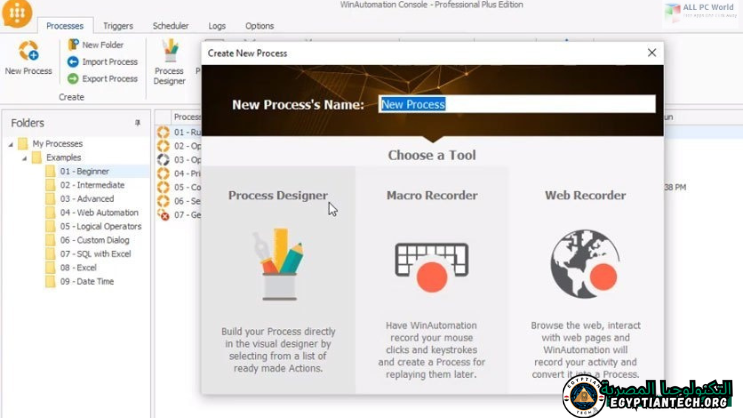The image size is (743, 418).
Task: Click the New Process icon in the ribbon
Action: (28, 51)
